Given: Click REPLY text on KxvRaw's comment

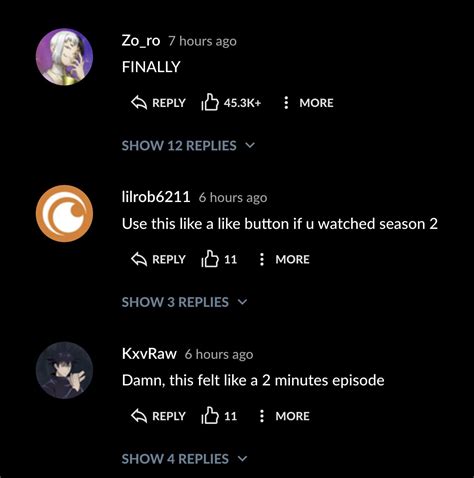Looking at the screenshot, I should pos(169,416).
